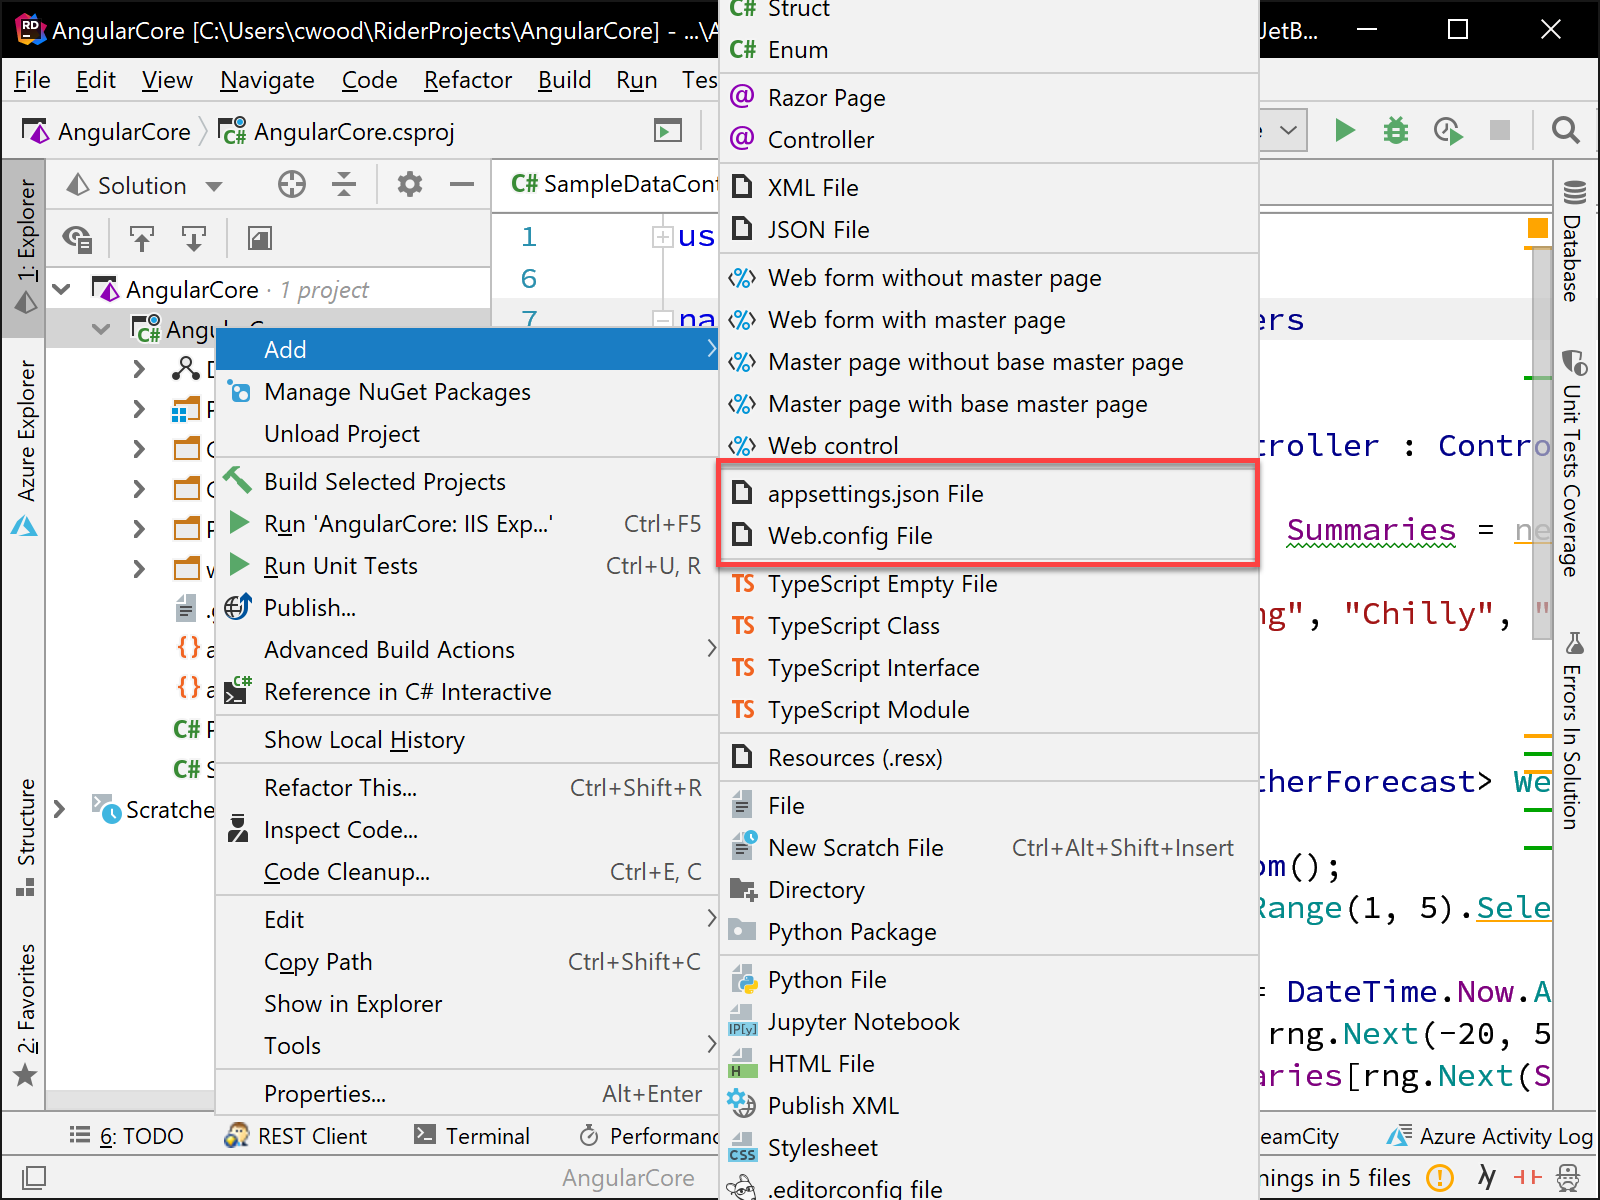Hide the Solution explorer panel
1600x1200 pixels.
461,184
